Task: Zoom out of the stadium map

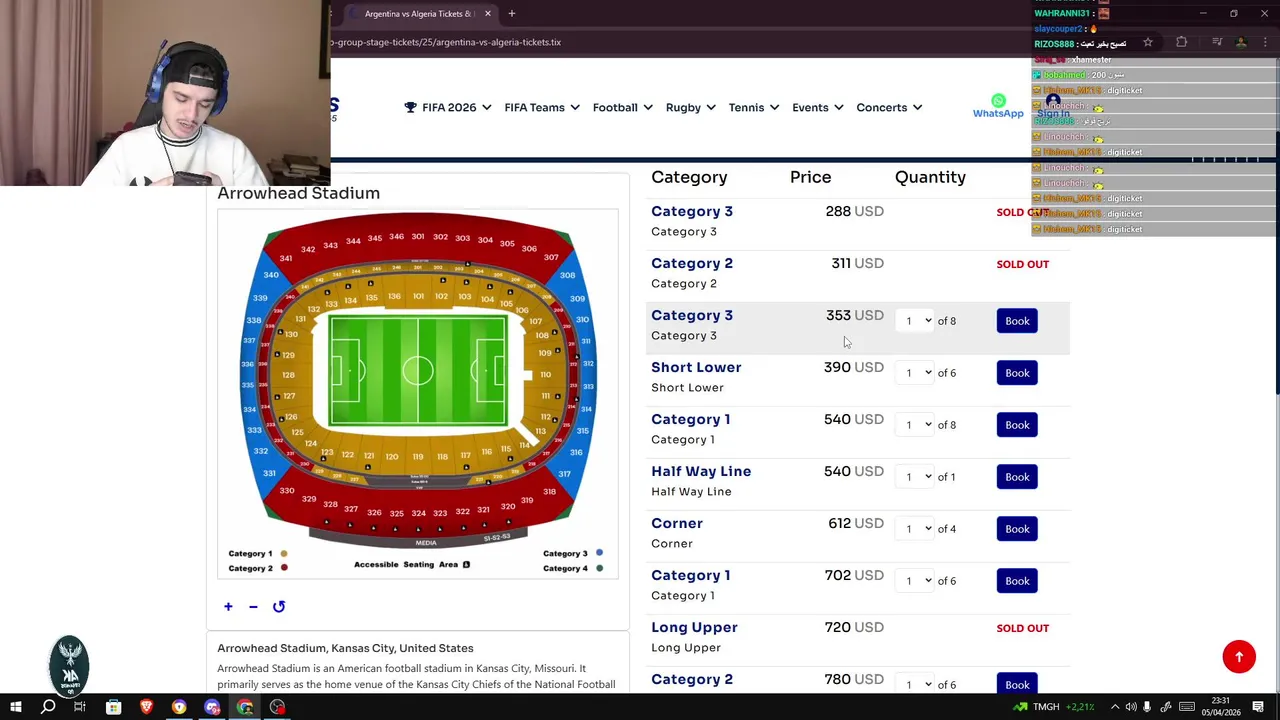Action: (253, 607)
